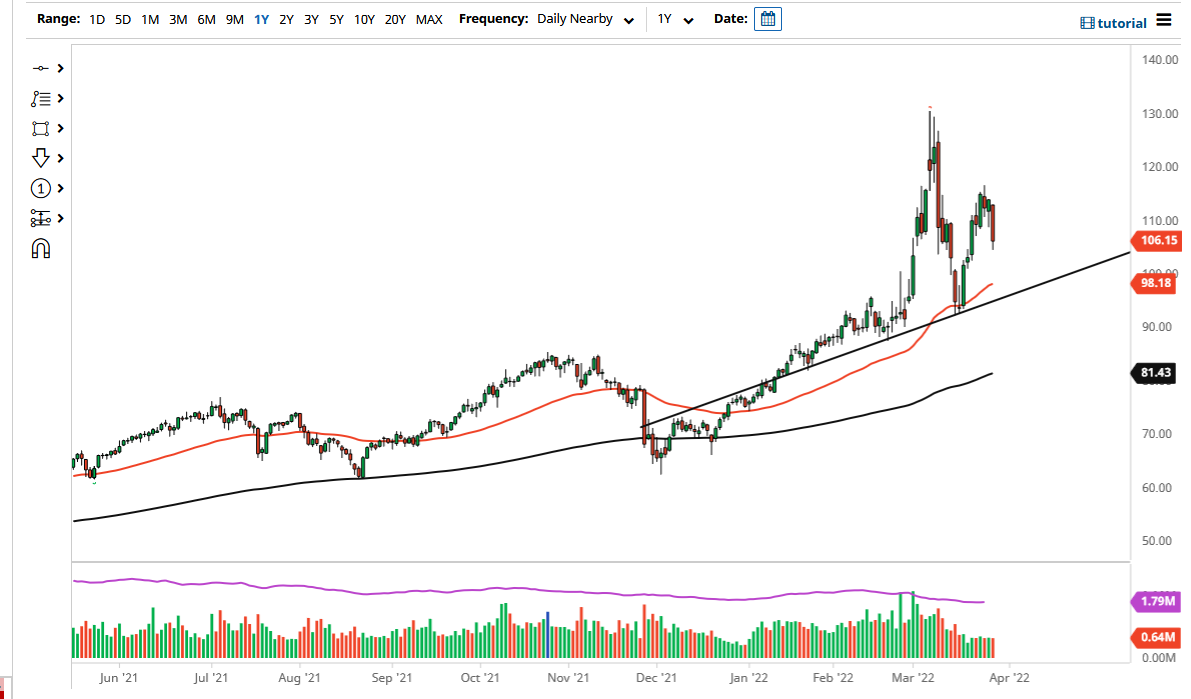Expand the numbered annotation tool options arrow
The height and width of the screenshot is (699, 1191).
pos(60,188)
